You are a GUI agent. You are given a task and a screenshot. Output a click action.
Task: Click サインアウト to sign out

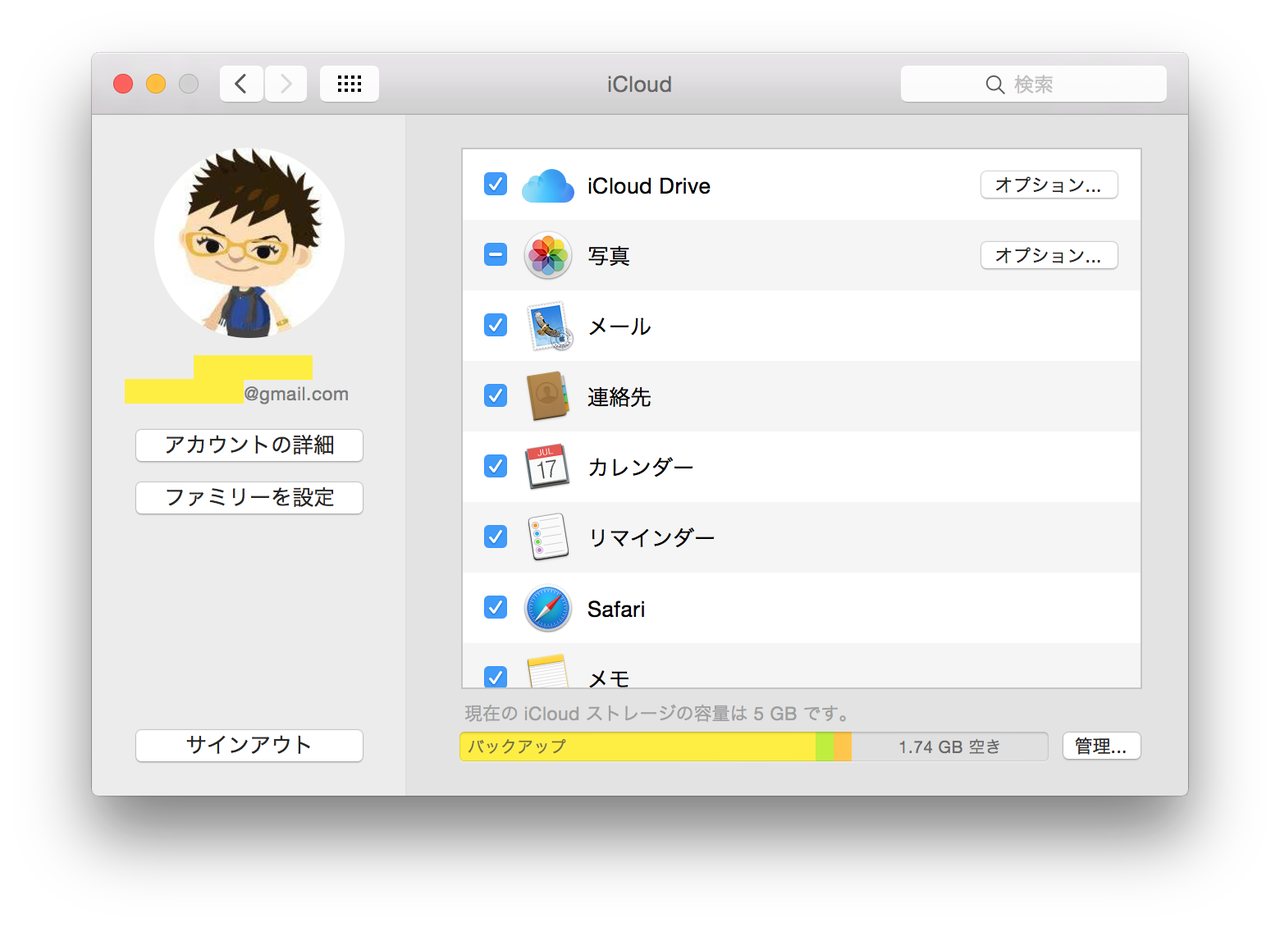[249, 745]
